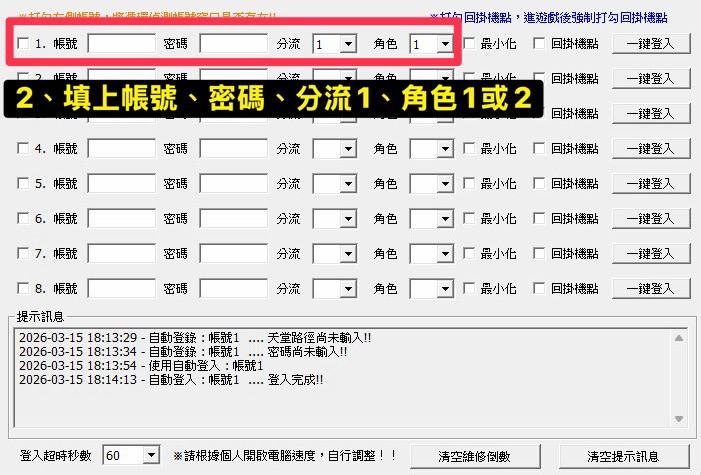This screenshot has width=701, height=475.
Task: Select the 密碼 box in row 5
Action: [234, 183]
